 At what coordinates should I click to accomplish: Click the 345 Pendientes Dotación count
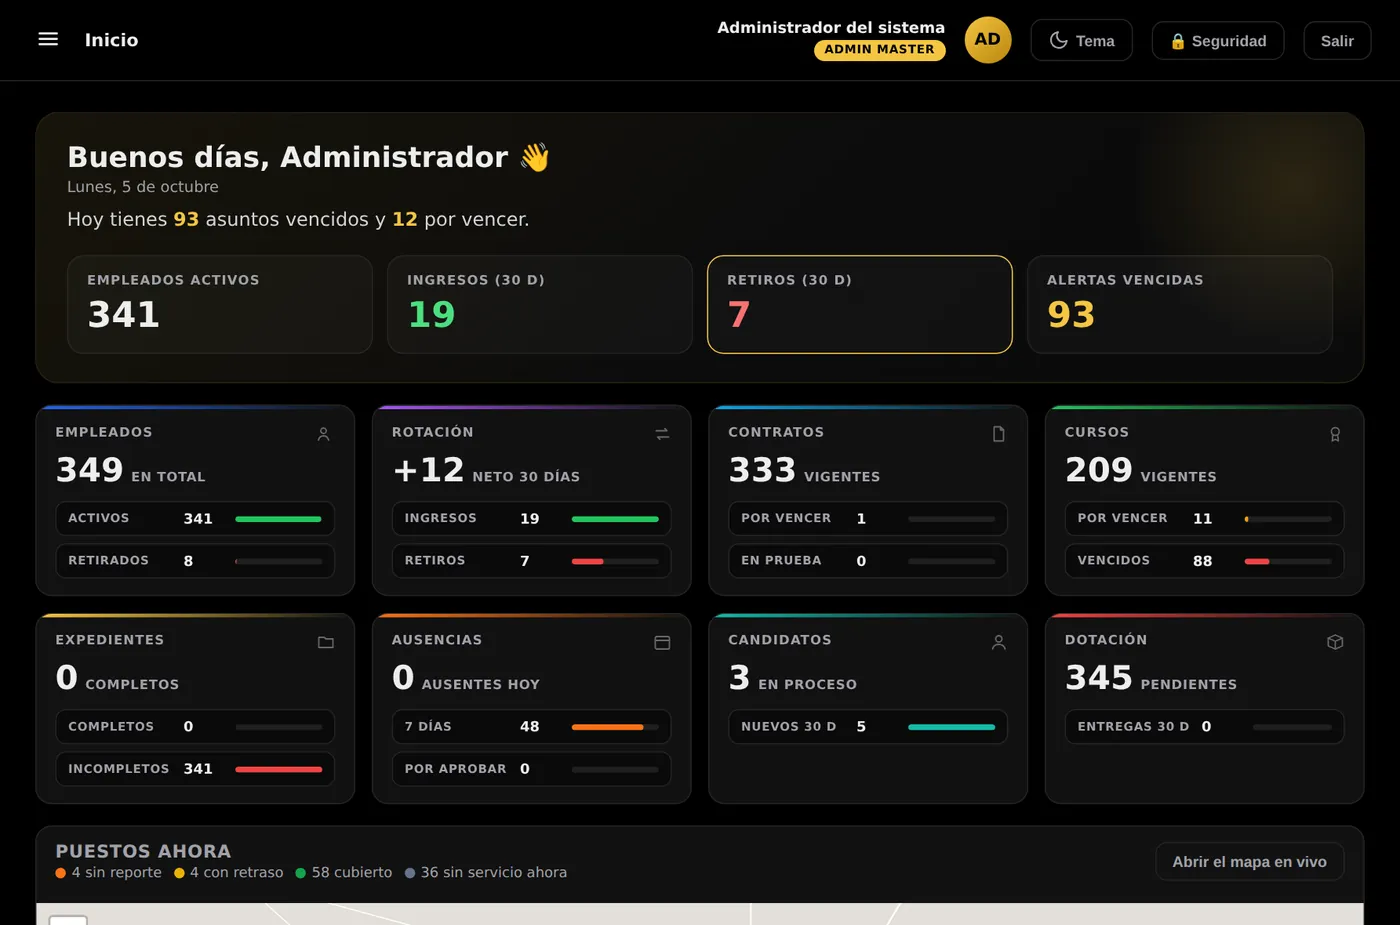point(1151,678)
